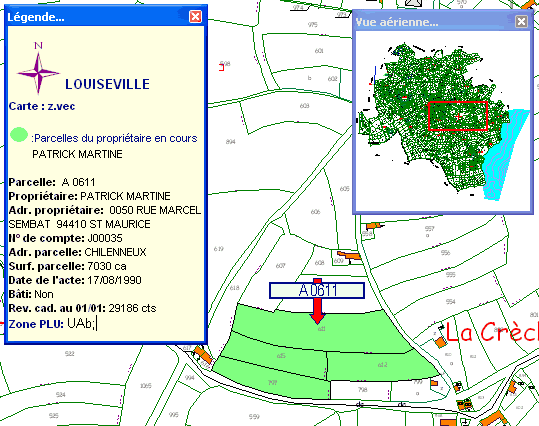Screen dimensions: 539x426
Task: Click red viewport rectangle in aerial overview
Action: (x=458, y=116)
